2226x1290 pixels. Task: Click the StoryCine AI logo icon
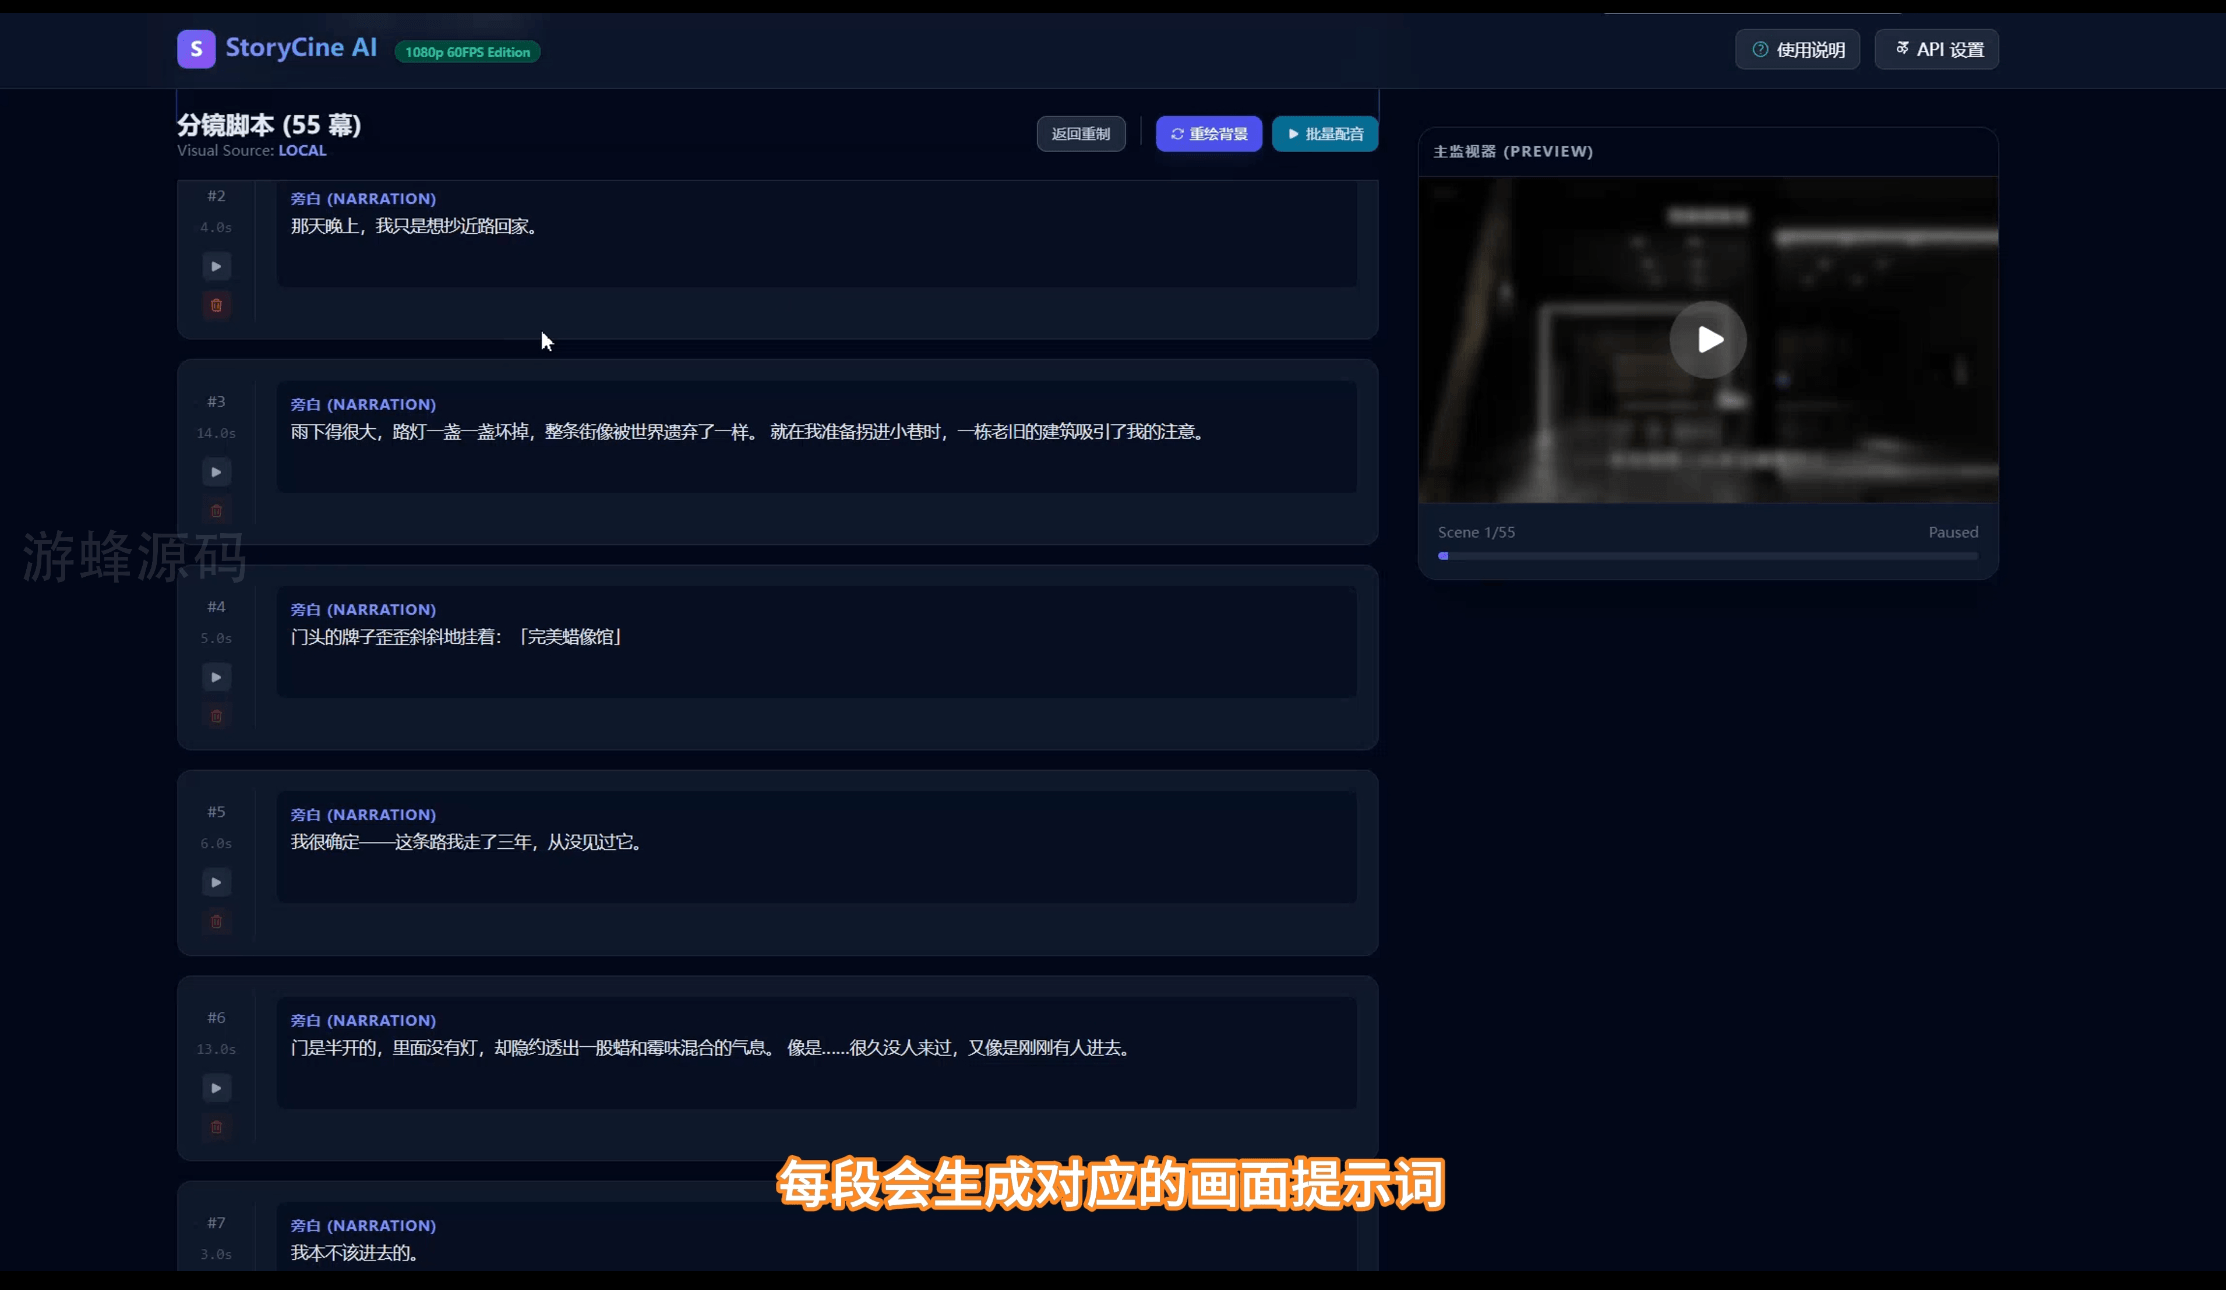196,49
